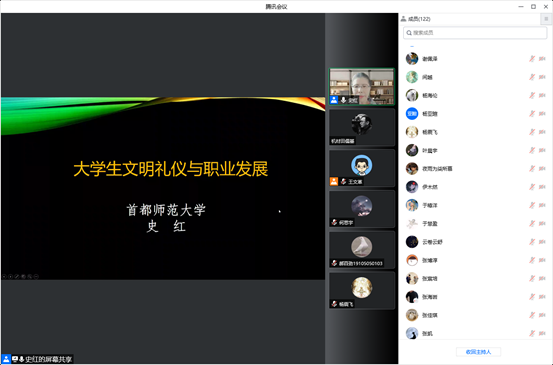Image resolution: width=553 pixels, height=365 pixels.
Task: Select 史红's live video thumbnail
Action: click(361, 86)
